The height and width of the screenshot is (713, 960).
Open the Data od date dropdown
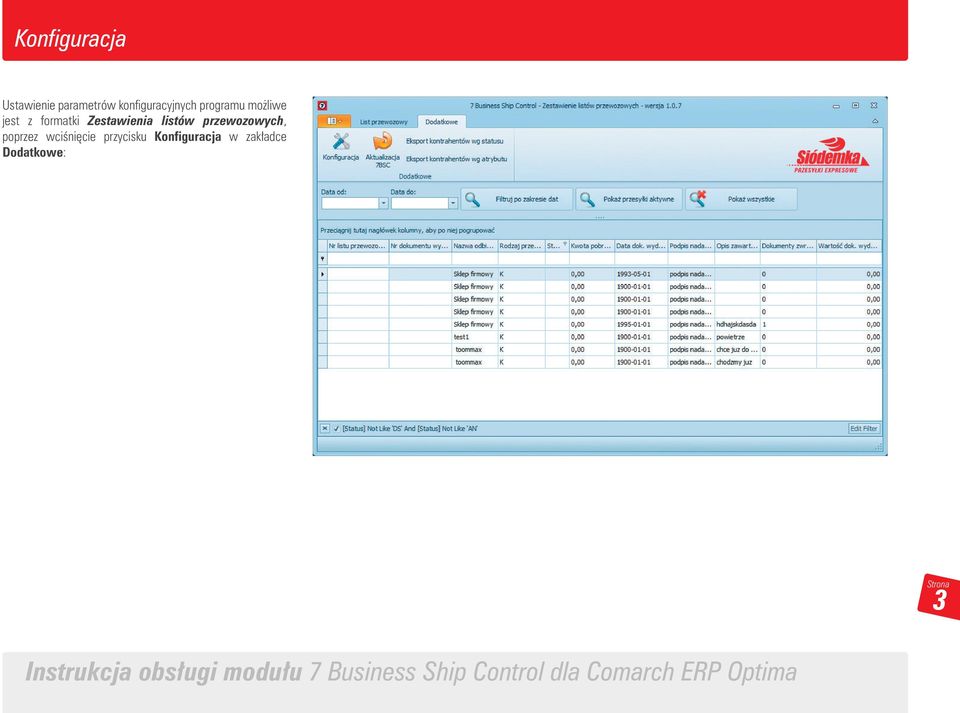tap(383, 203)
